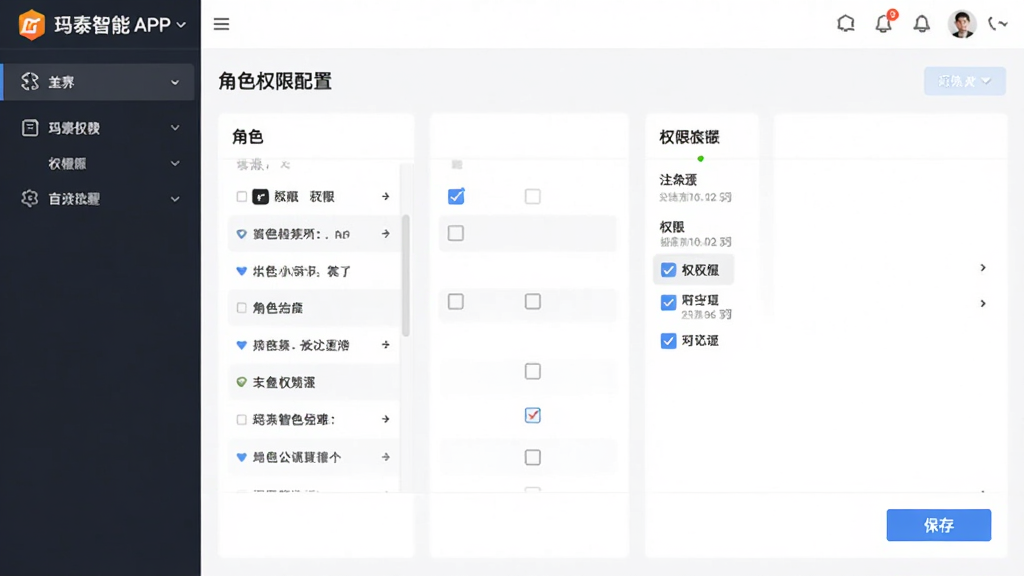Click the blue heart in role row ending 了
The width and height of the screenshot is (1024, 576).
(242, 271)
